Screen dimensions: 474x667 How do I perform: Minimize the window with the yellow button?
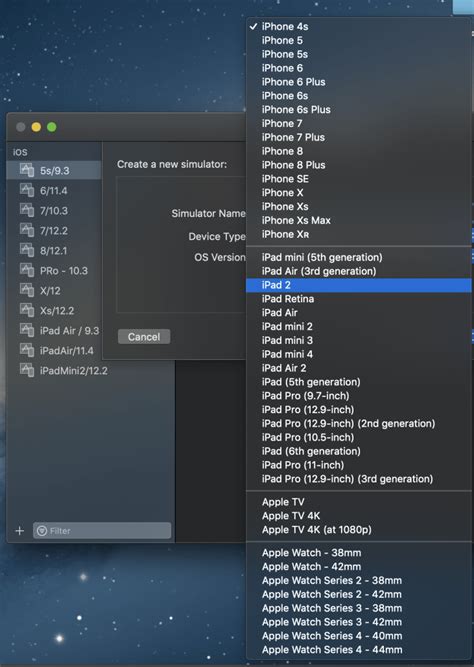tap(36, 127)
